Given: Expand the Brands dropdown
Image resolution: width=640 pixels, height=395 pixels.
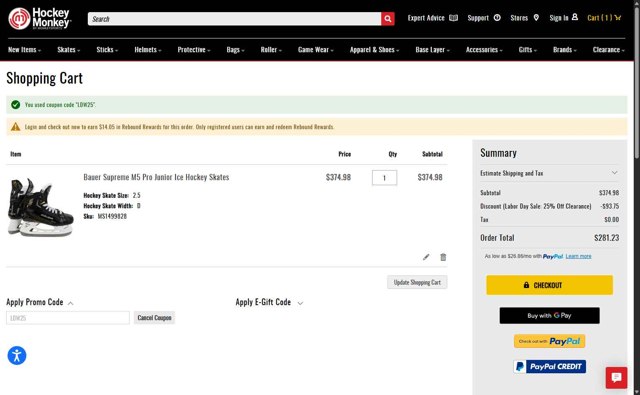Looking at the screenshot, I should (565, 50).
